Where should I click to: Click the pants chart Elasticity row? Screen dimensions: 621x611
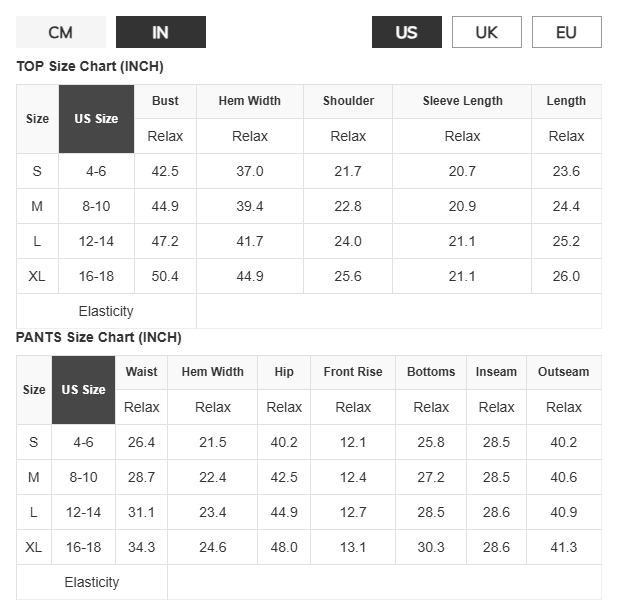[309, 582]
